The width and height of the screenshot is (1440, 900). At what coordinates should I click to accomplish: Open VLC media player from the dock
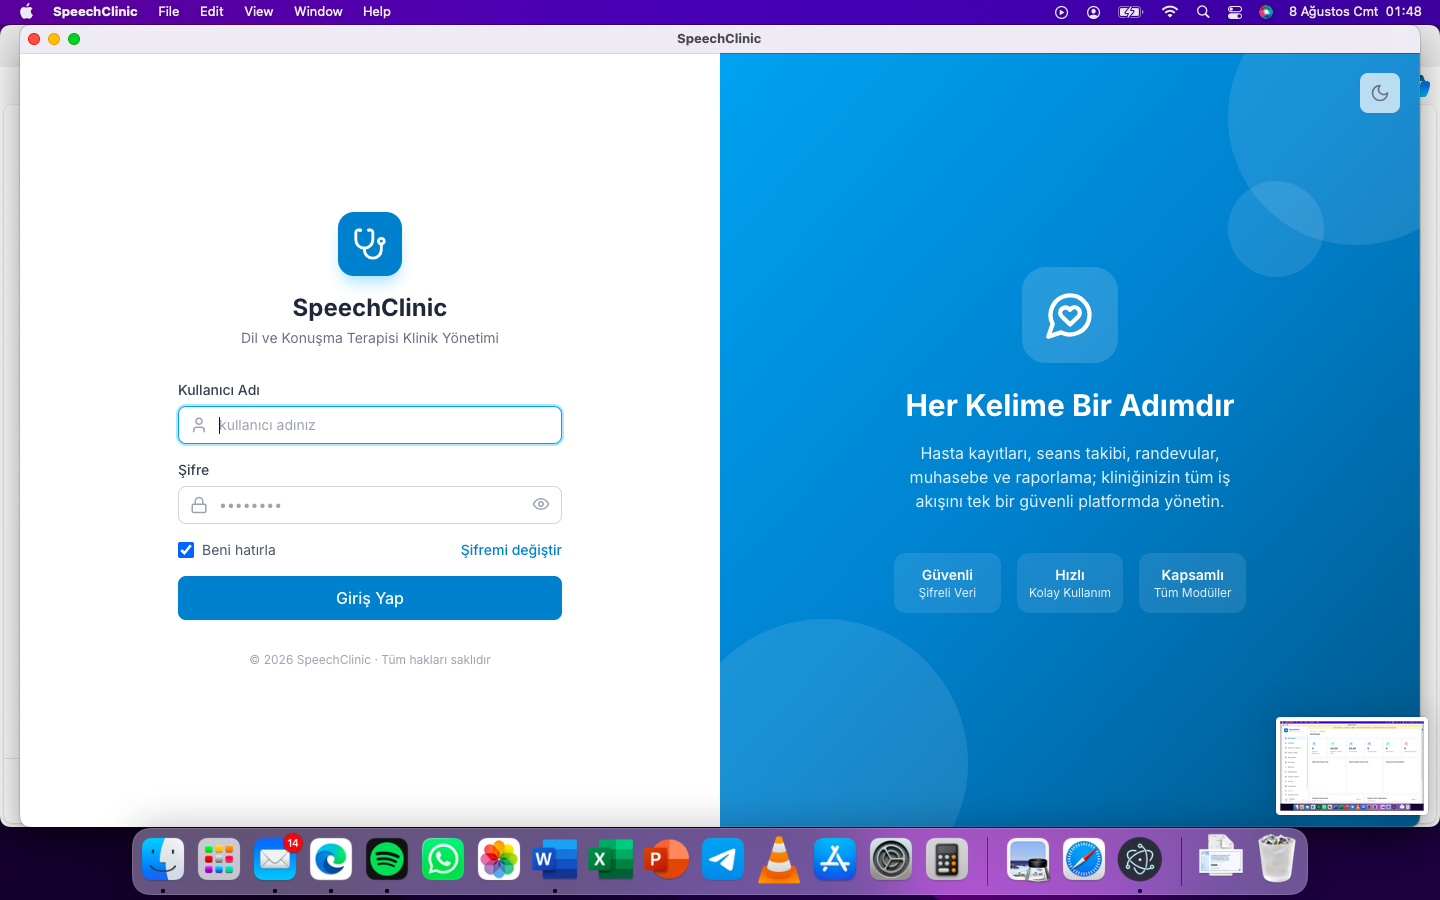tap(779, 859)
